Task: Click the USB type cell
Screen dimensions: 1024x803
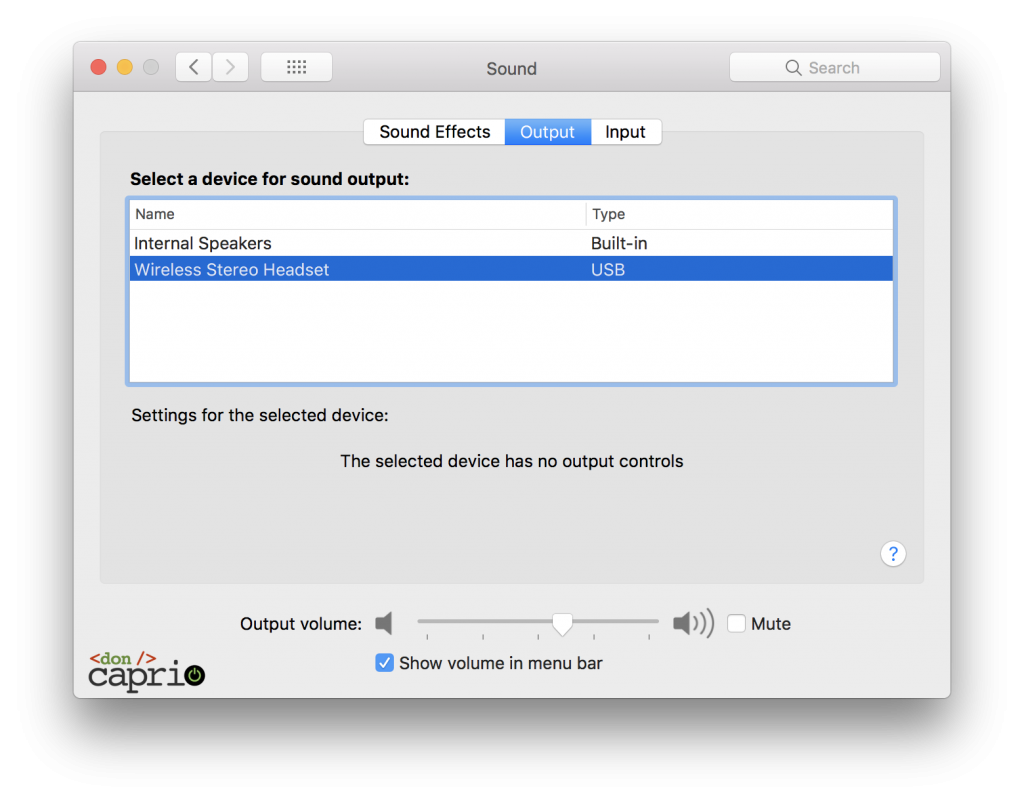Action: pos(608,270)
